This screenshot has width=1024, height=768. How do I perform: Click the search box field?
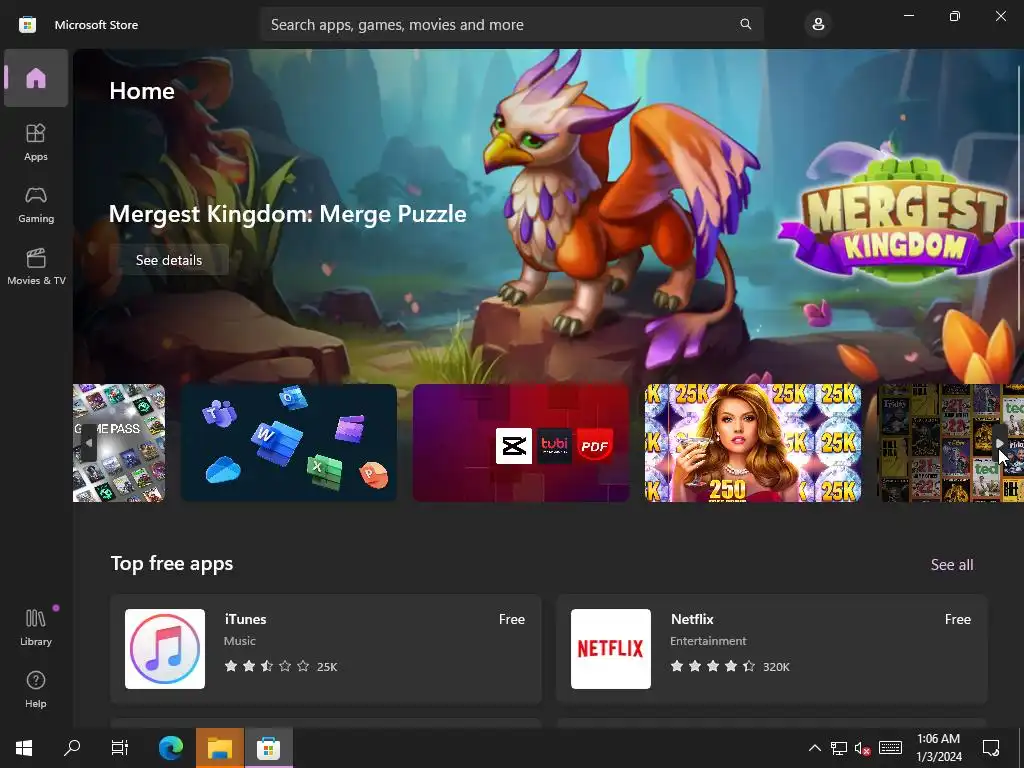[x=511, y=24]
